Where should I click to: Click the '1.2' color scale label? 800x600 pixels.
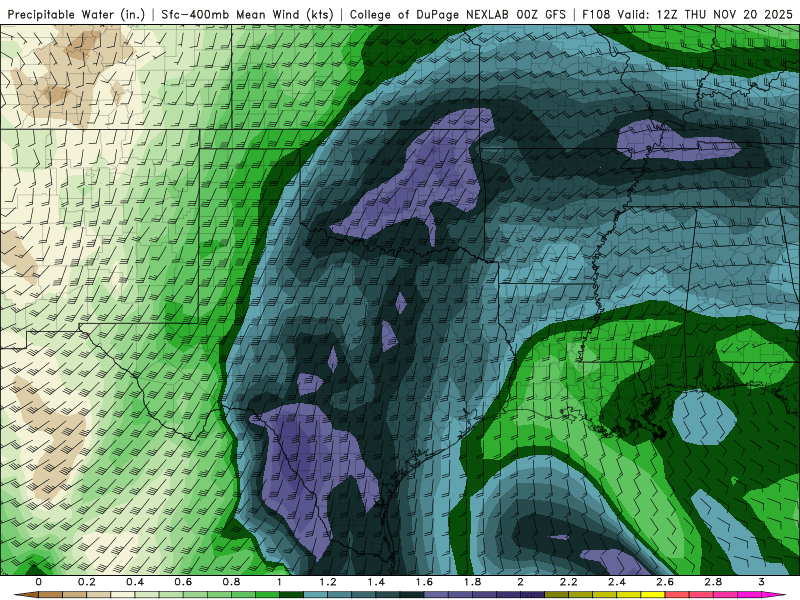(x=328, y=582)
